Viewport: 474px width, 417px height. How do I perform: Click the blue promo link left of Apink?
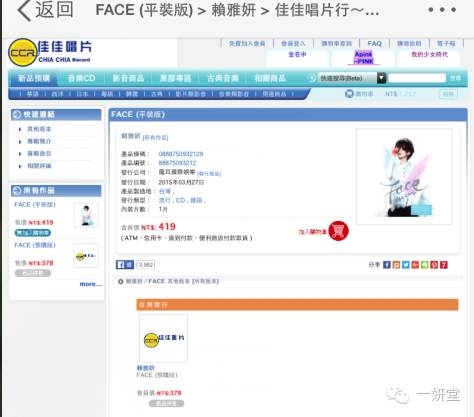(297, 54)
